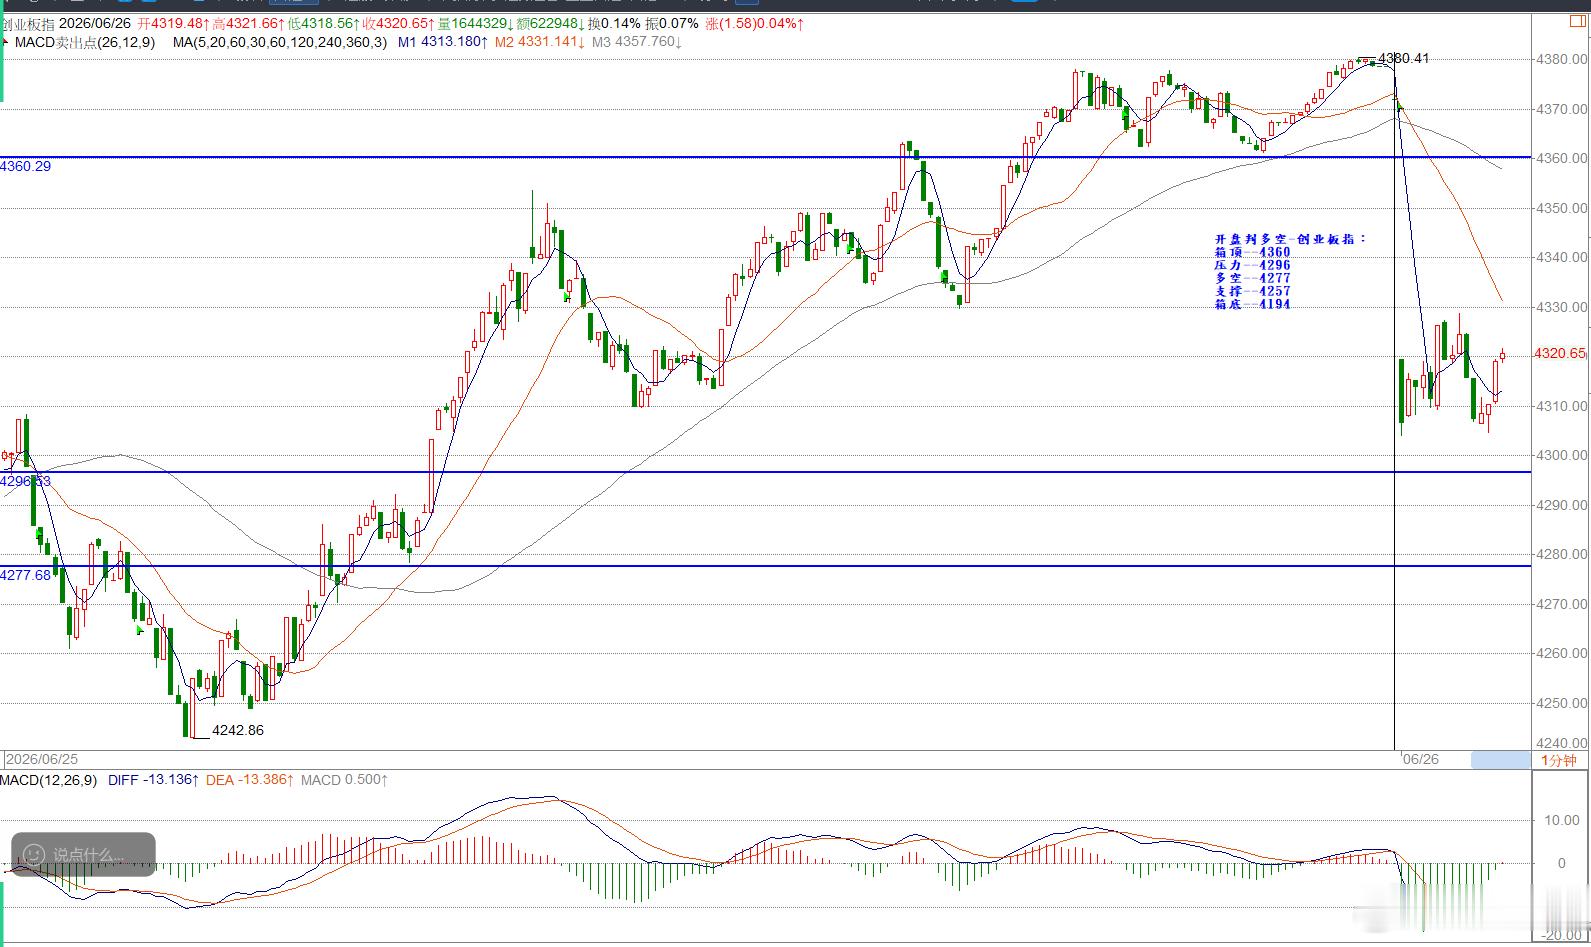
Task: Click the 06/26 date marker on time axis
Action: click(x=1421, y=760)
